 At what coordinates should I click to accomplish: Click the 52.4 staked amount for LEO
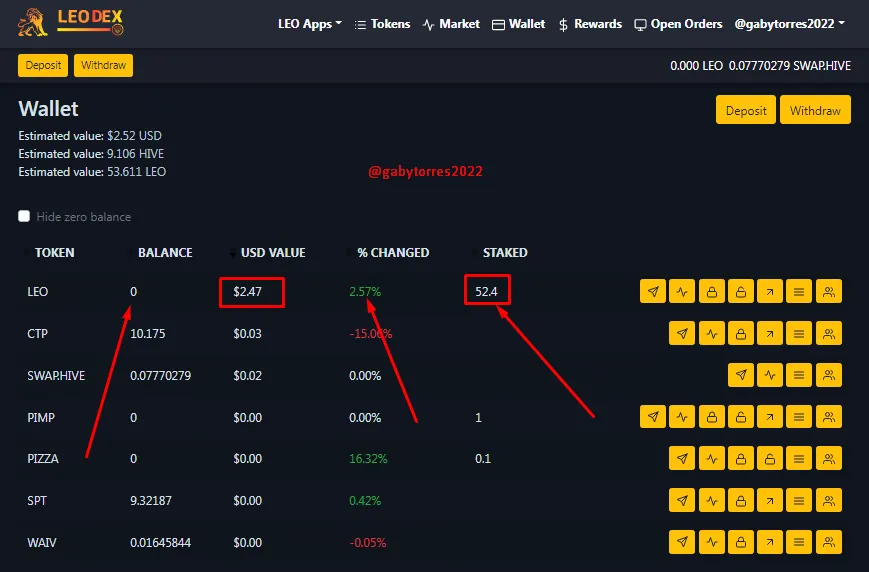click(x=486, y=292)
